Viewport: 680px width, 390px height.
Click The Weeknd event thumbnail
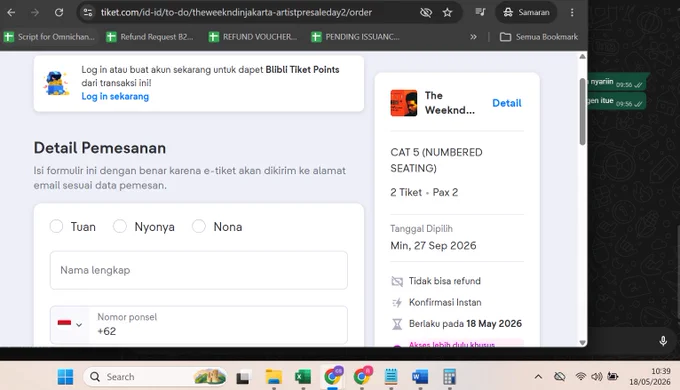404,103
